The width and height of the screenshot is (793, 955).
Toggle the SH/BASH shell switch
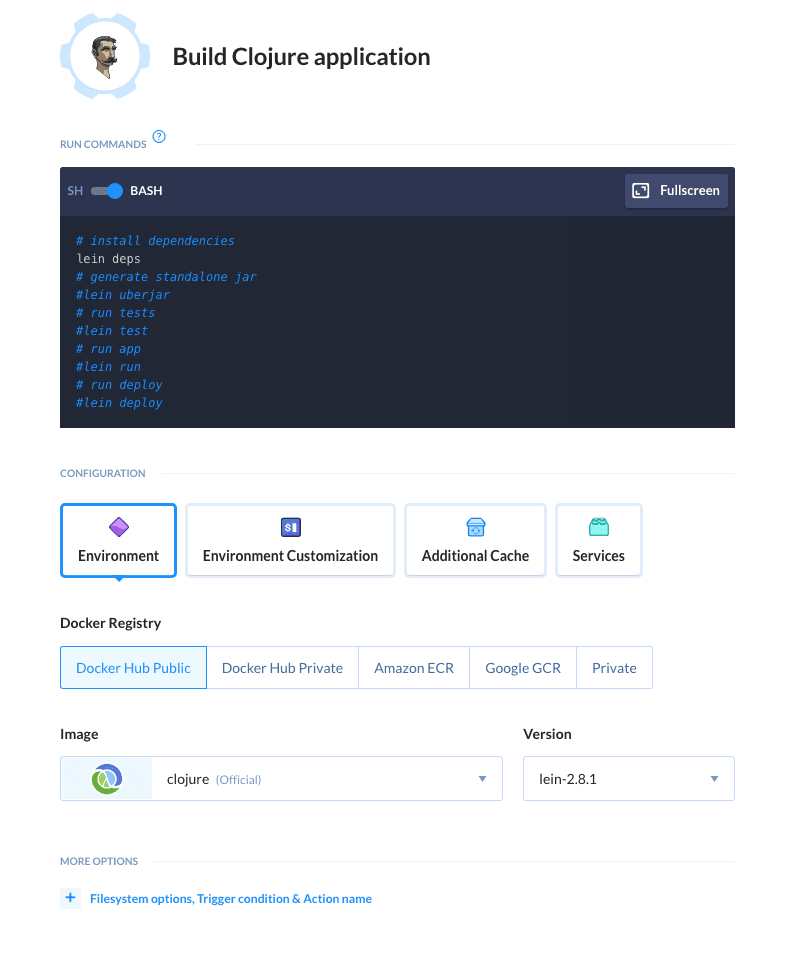coord(106,191)
